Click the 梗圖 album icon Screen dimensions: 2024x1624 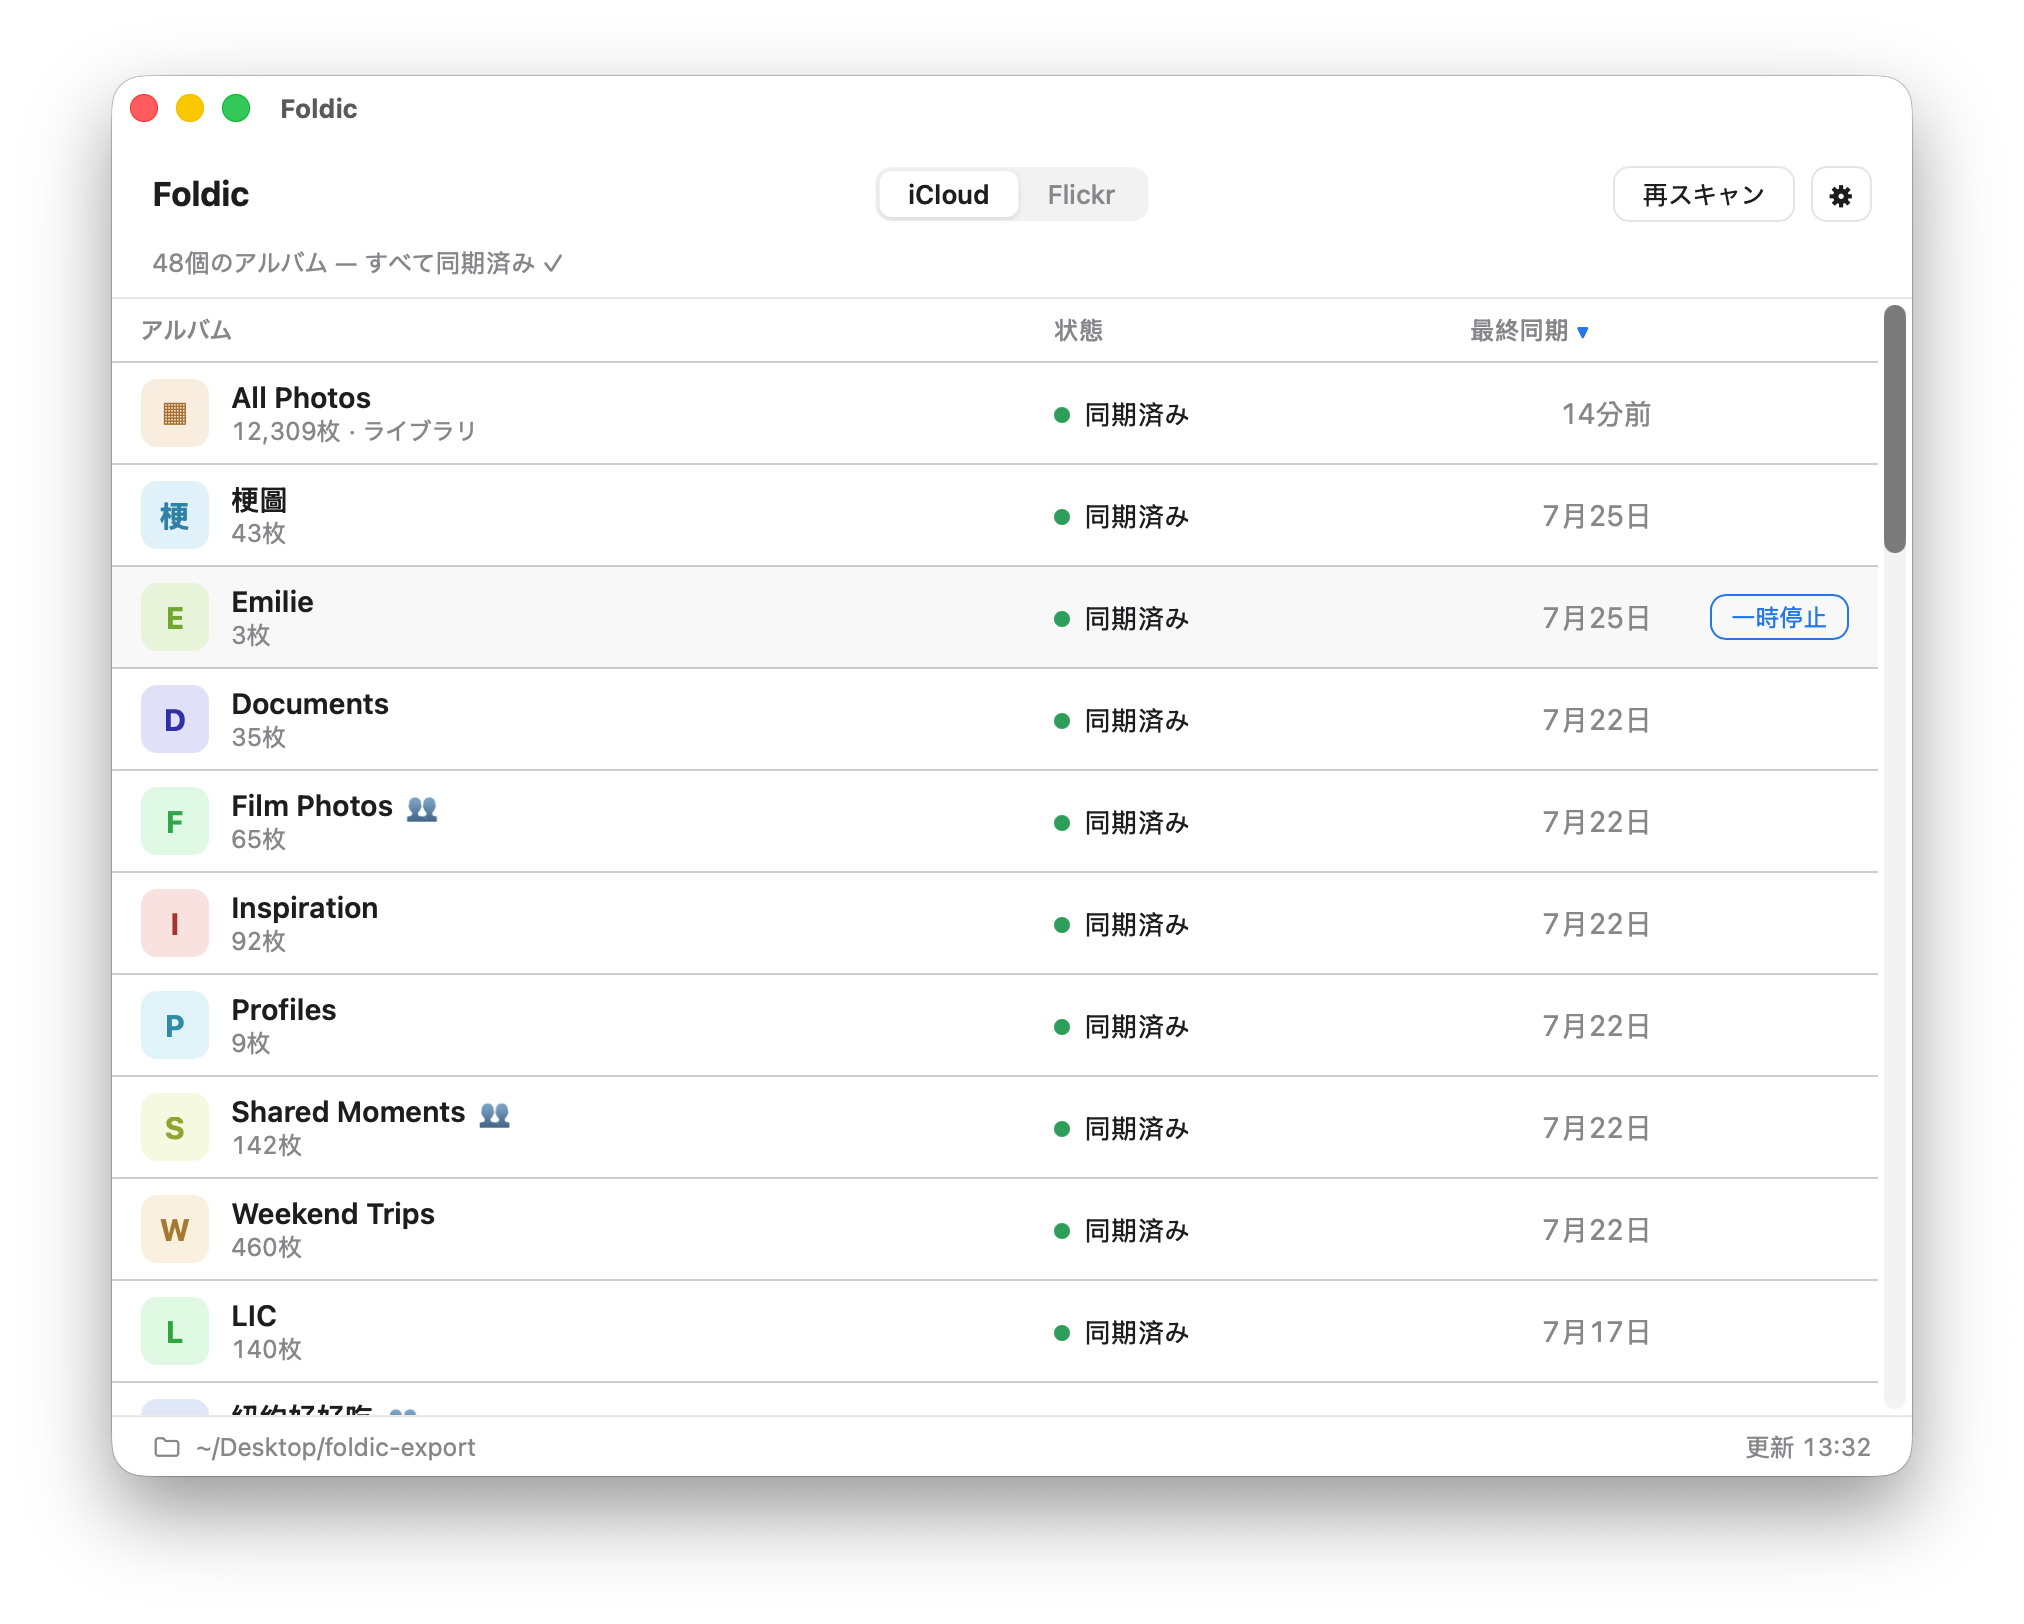tap(175, 515)
